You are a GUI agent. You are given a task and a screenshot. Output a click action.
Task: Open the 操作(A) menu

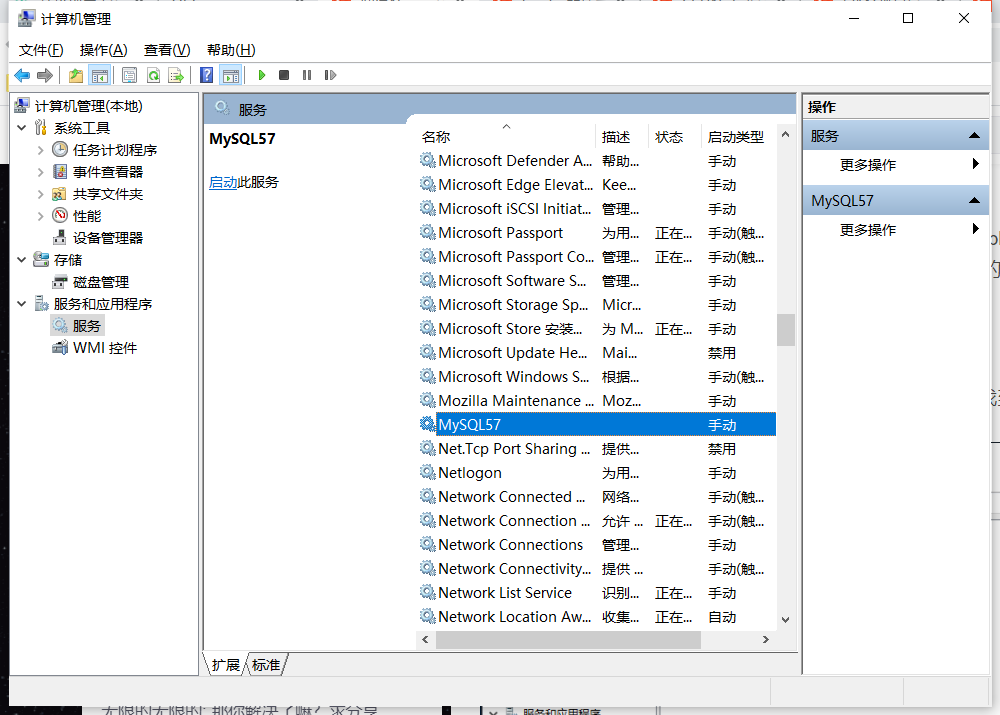(x=103, y=50)
